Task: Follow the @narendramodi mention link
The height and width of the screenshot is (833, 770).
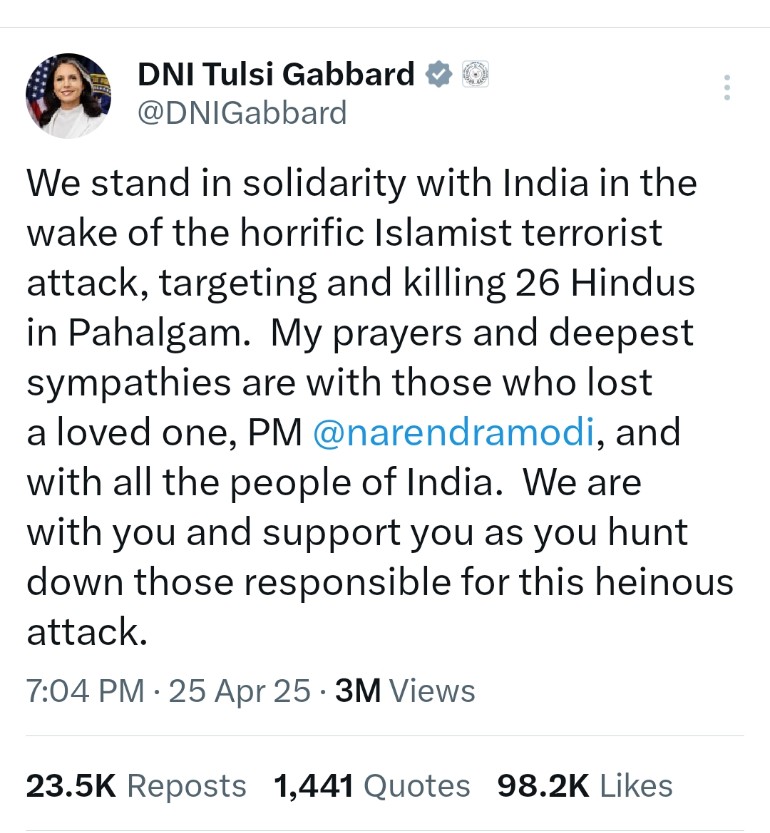Action: pyautogui.click(x=456, y=433)
